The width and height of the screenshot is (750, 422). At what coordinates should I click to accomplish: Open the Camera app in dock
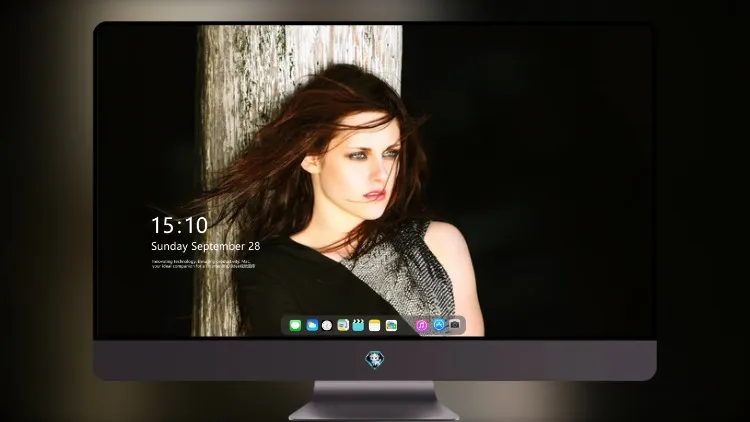pos(454,324)
